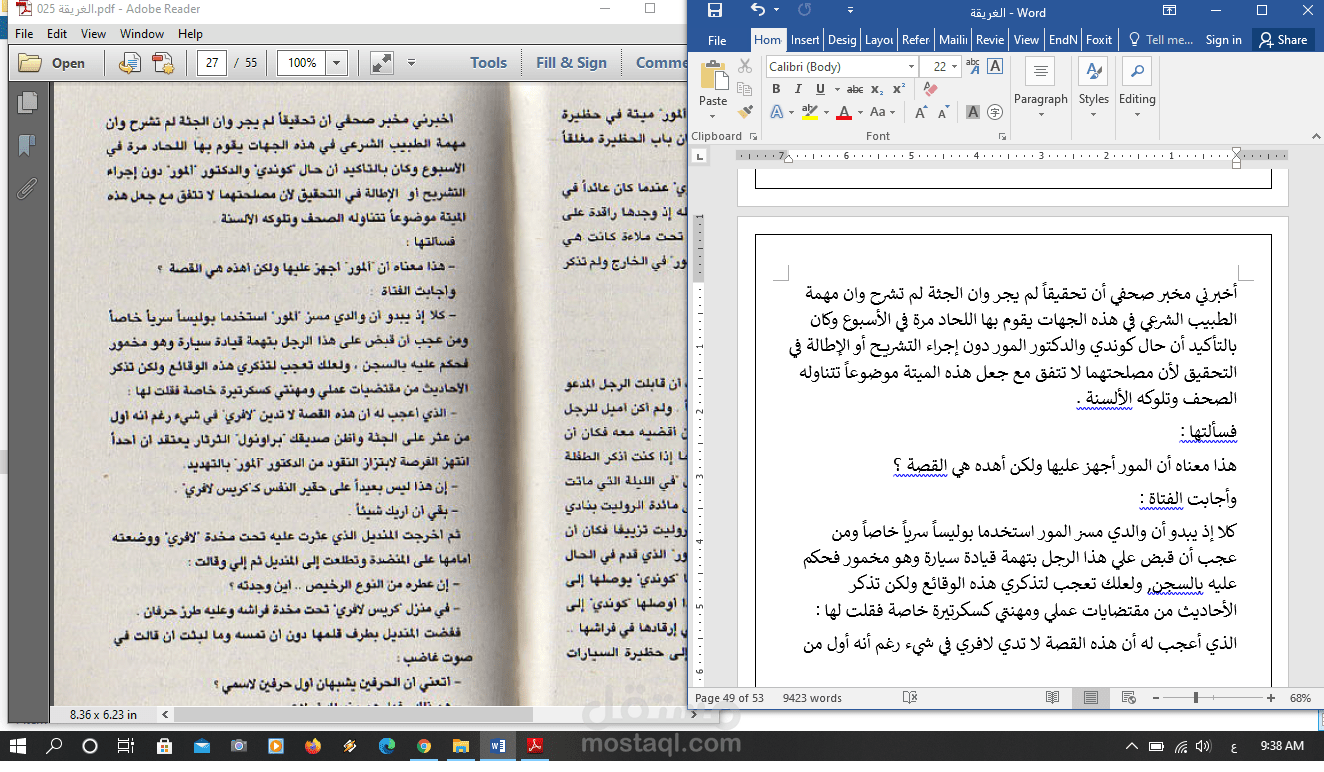This screenshot has height=772, width=1324.
Task: Apply yellow text highlight color
Action: (809, 112)
